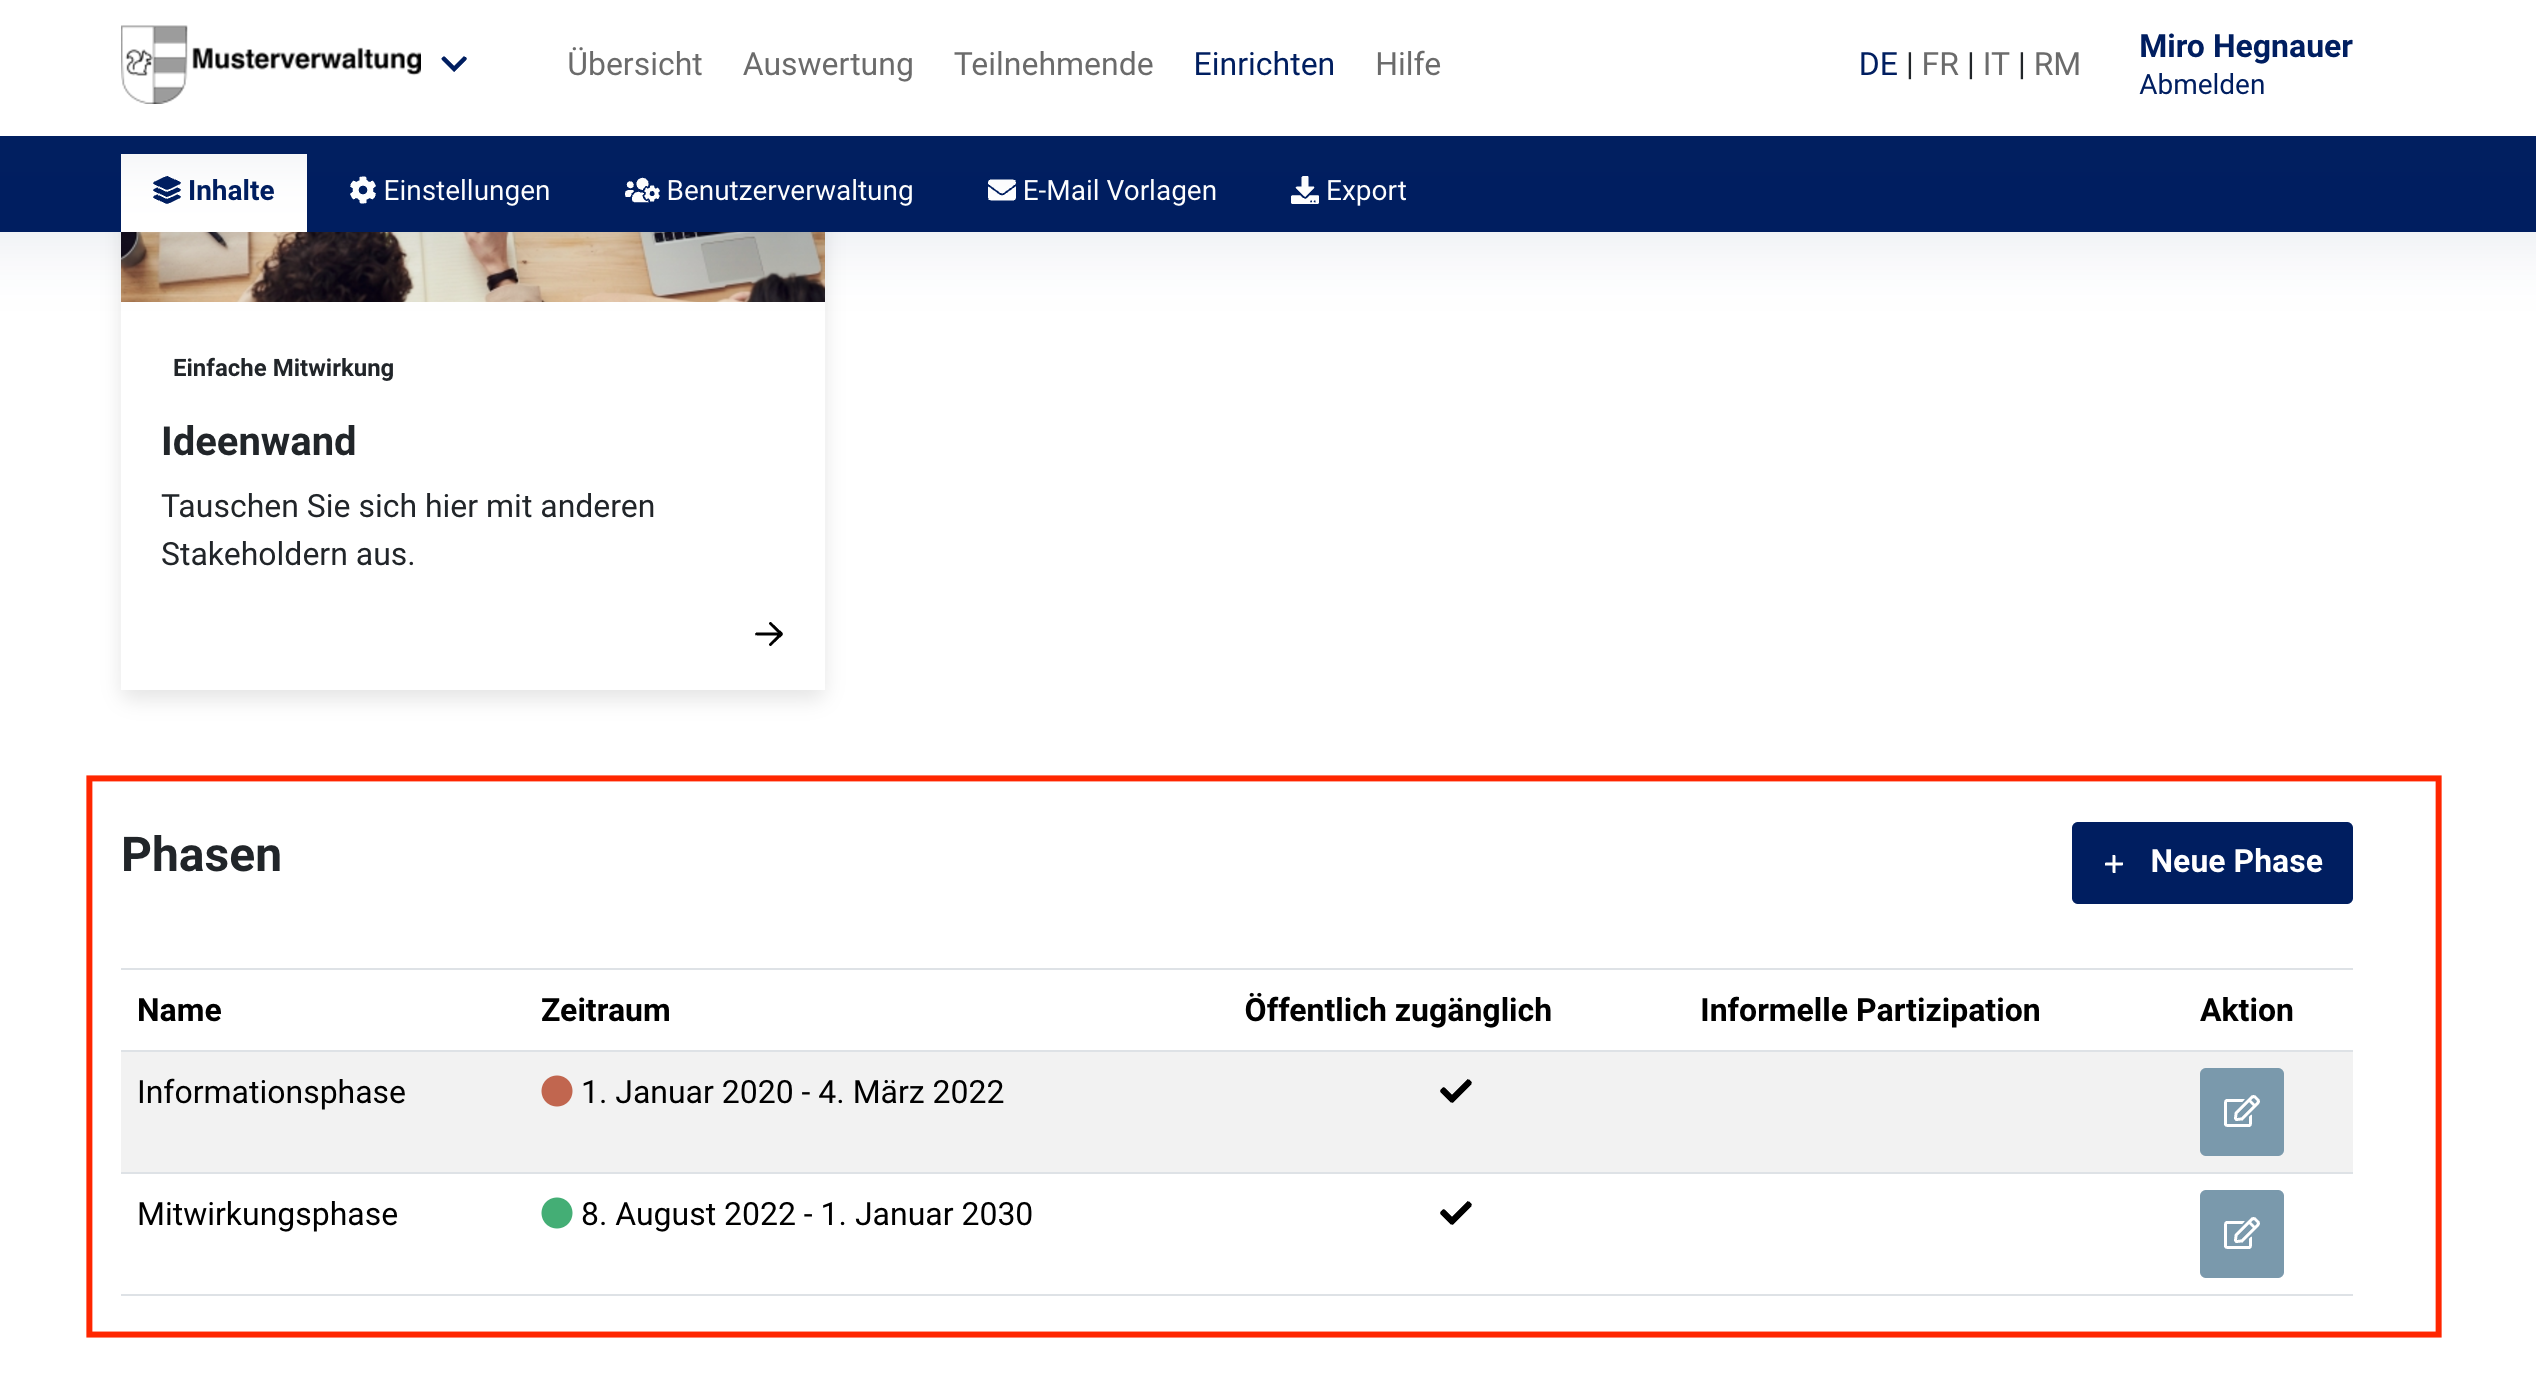Click the envelope icon for E-Mail Vorlagen
The image size is (2536, 1388).
pos(1001,190)
